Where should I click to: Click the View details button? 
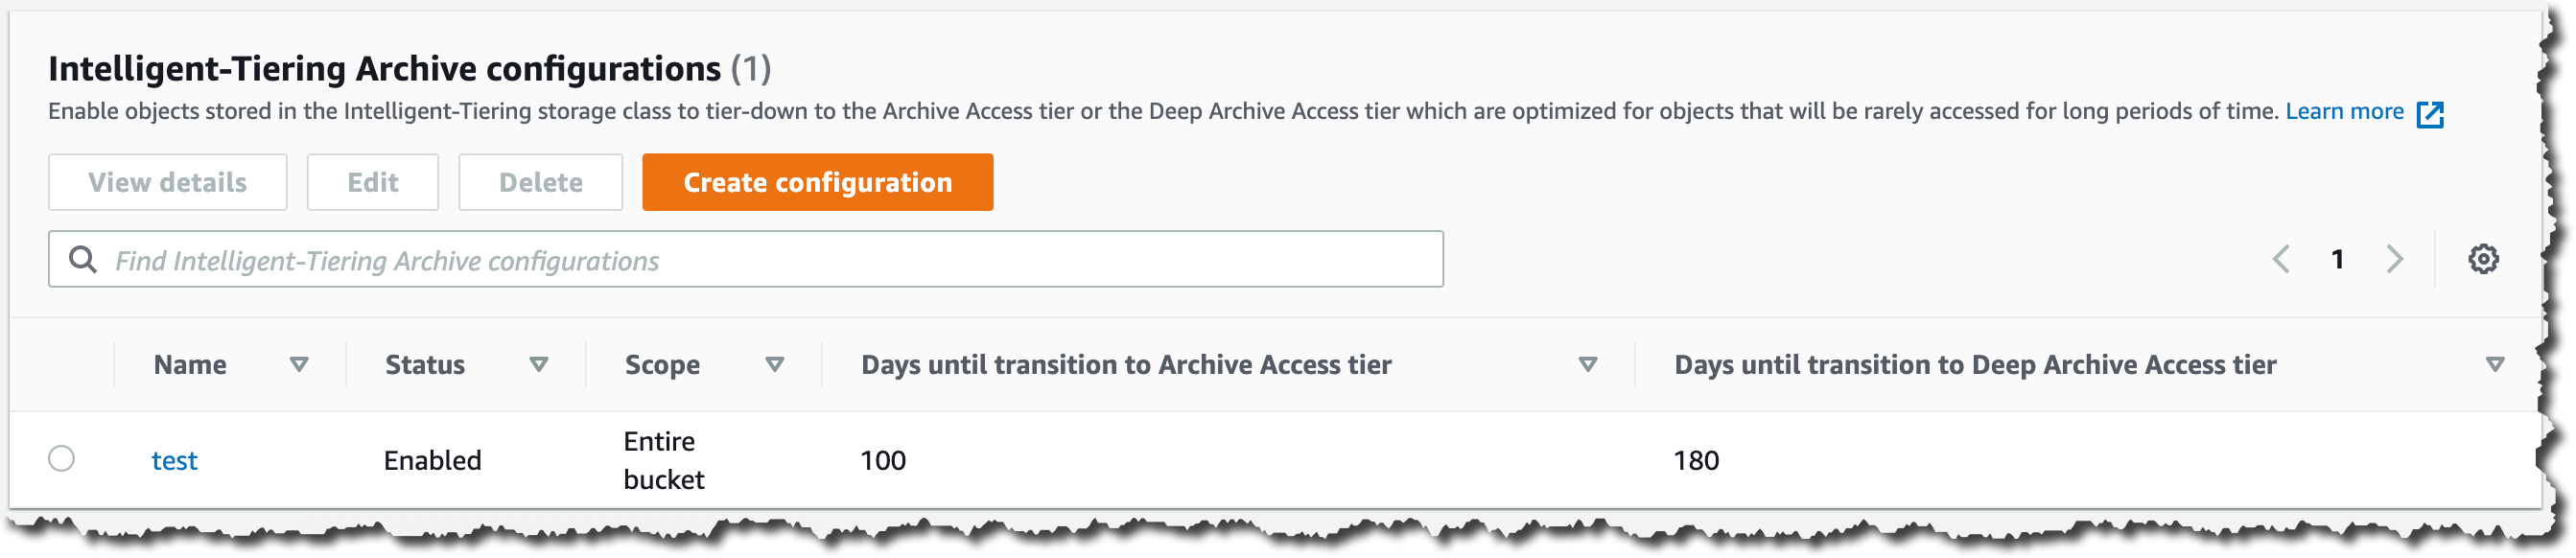coord(168,182)
